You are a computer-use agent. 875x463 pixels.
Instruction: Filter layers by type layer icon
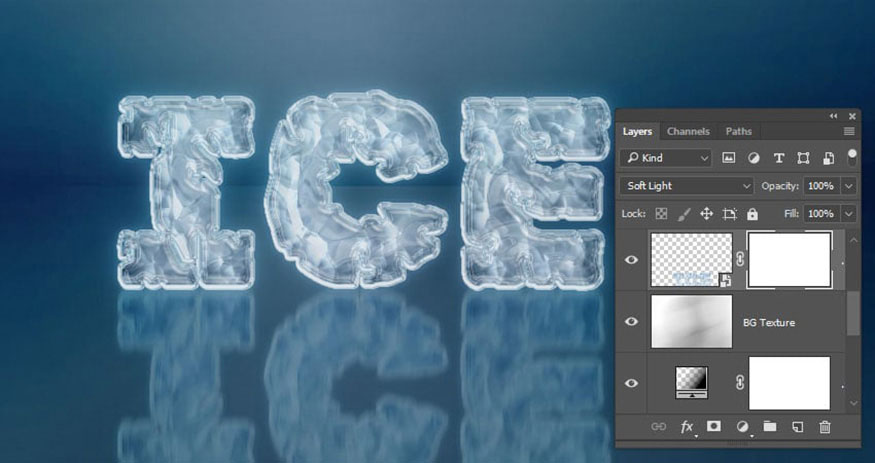click(x=778, y=158)
